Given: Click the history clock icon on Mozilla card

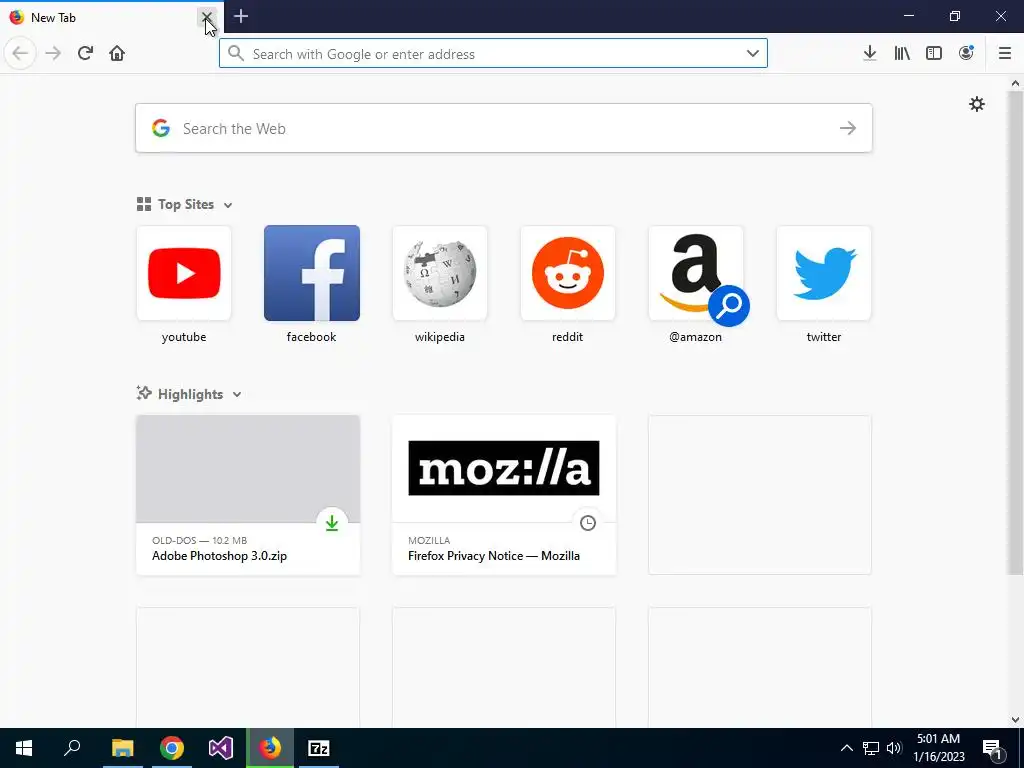Looking at the screenshot, I should 588,522.
